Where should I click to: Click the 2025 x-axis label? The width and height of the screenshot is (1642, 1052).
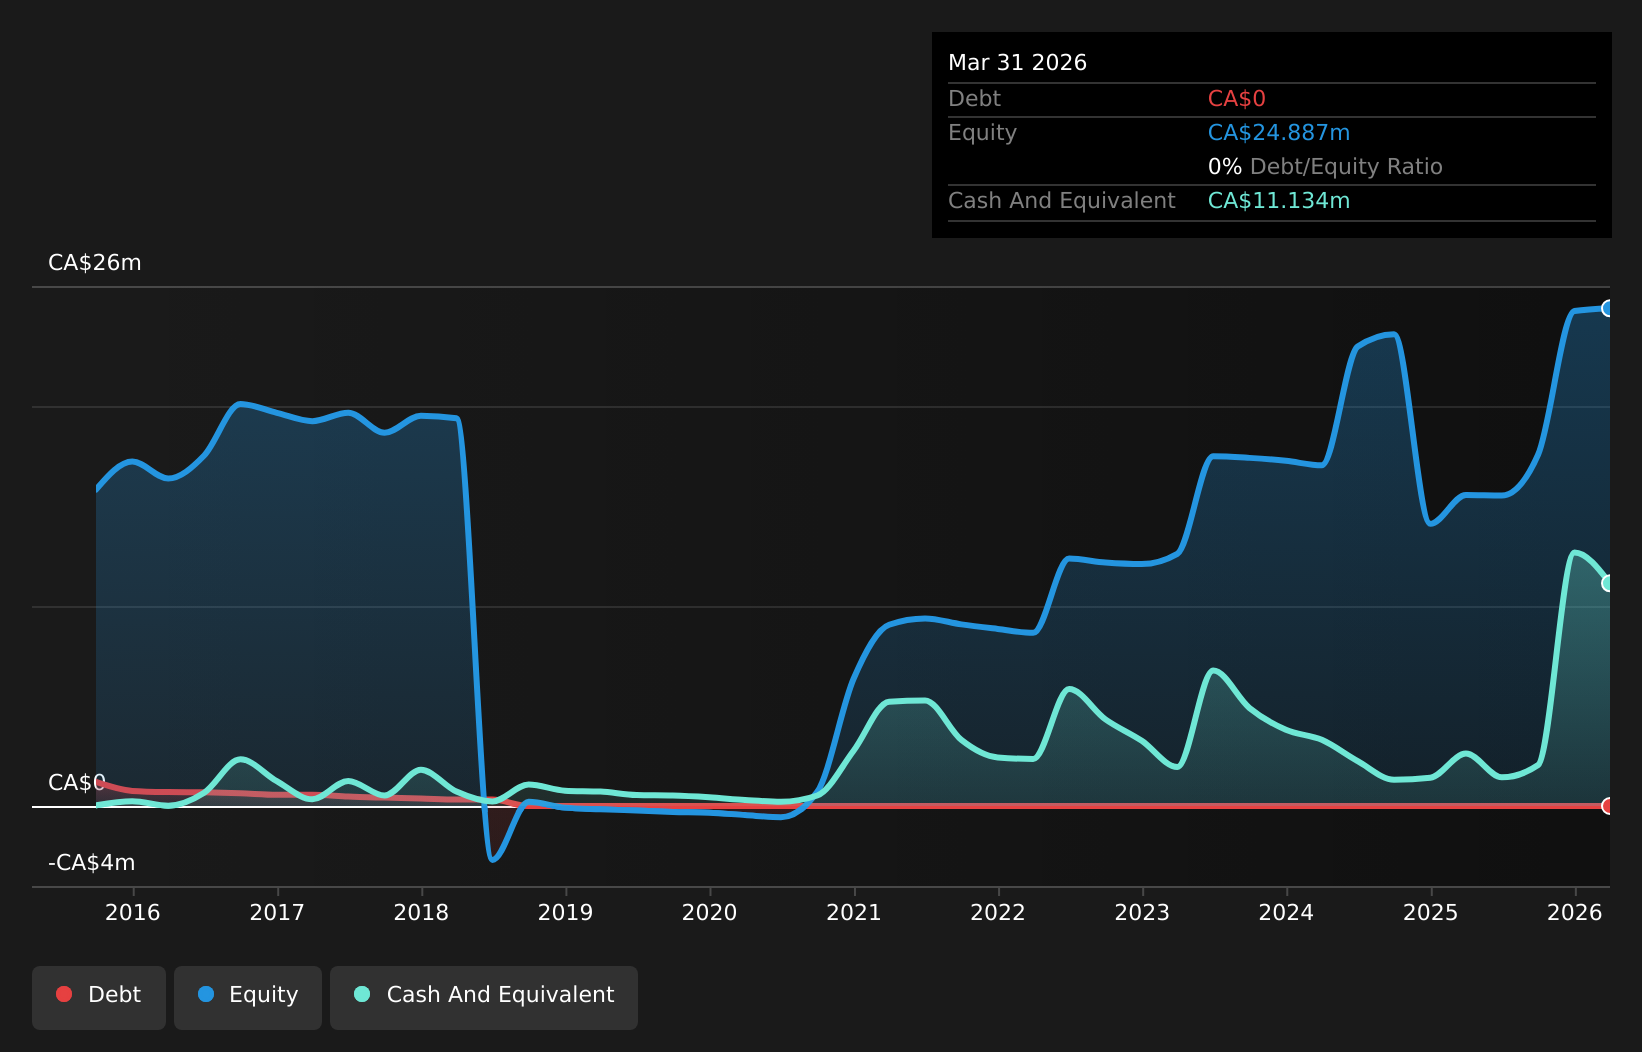(1431, 912)
